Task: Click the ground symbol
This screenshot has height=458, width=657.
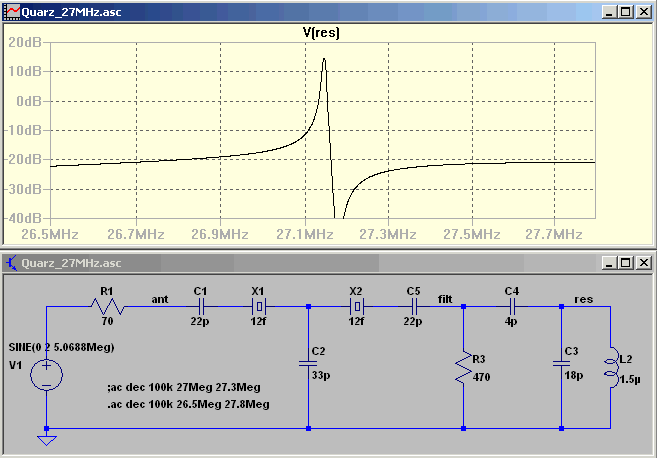Action: (x=47, y=440)
